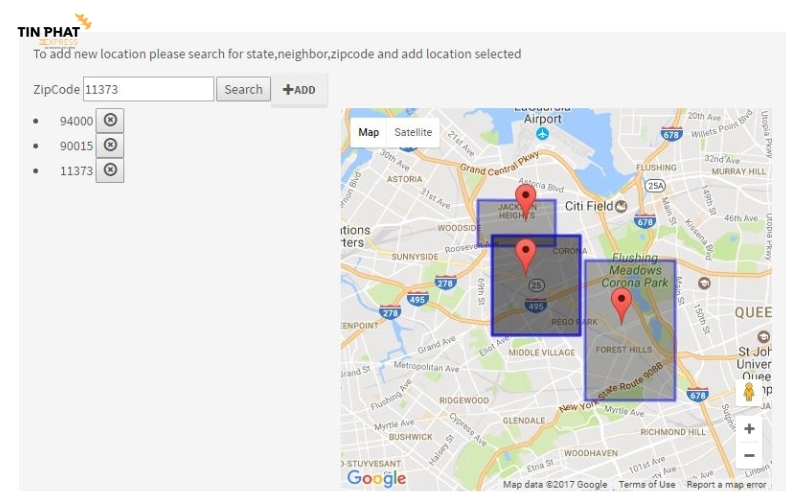Click the Middle Village map label
Screen dimensions: 800x500
[x=541, y=353]
